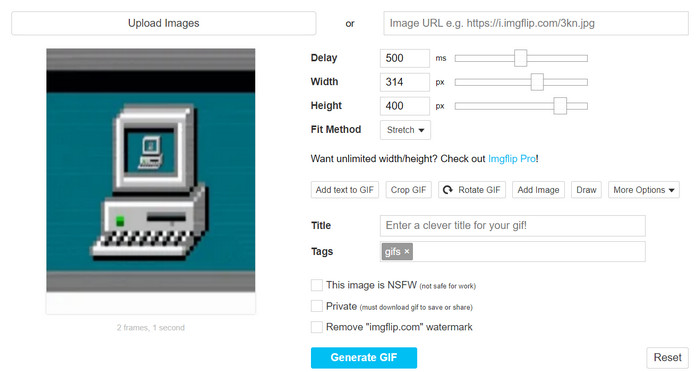Click the Reset button
Viewport: 700px width, 372px height.
(667, 358)
